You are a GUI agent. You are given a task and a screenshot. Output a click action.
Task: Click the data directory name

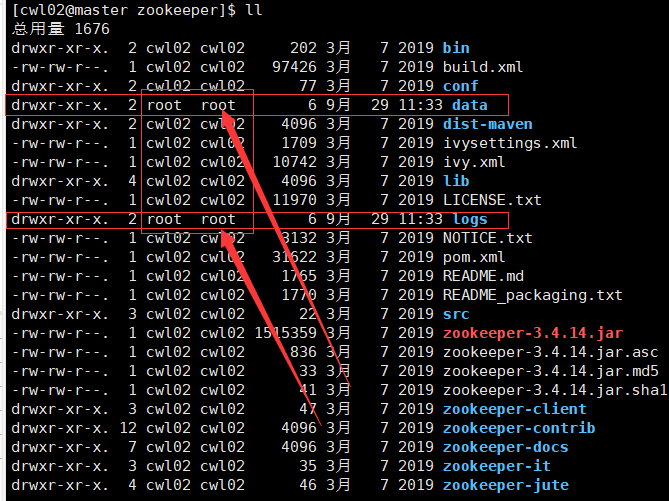tap(470, 105)
